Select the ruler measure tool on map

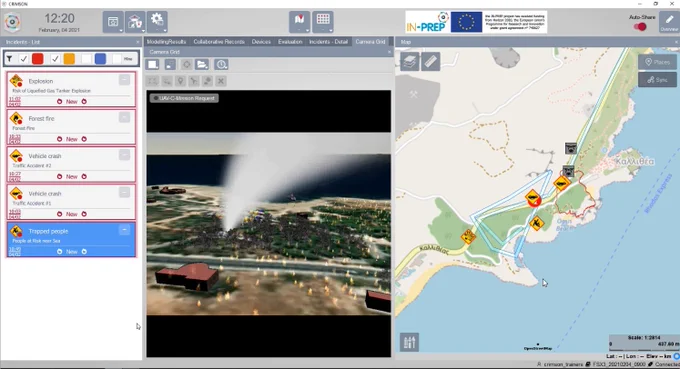430,62
